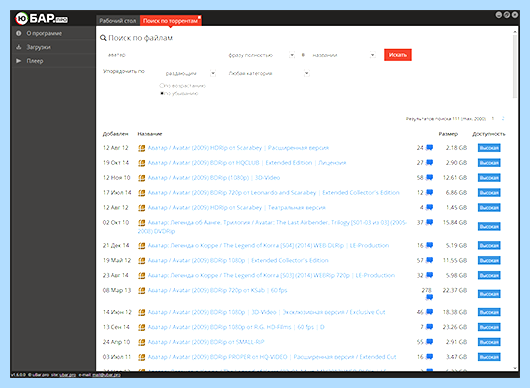Click the file icon in the 5.19 GB row

[142, 246]
